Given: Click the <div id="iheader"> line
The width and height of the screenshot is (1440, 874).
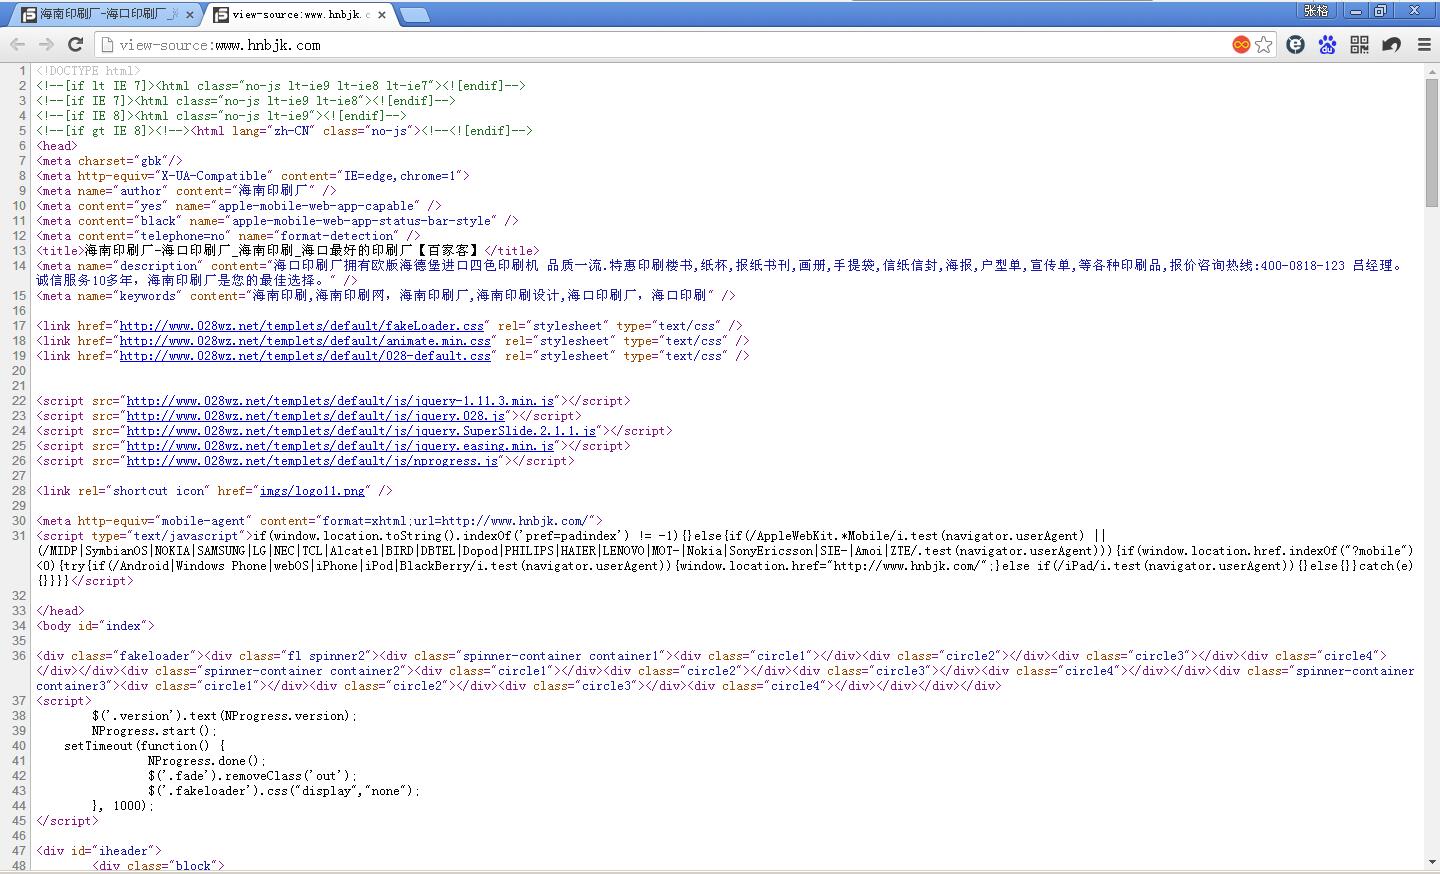Looking at the screenshot, I should click(98, 851).
